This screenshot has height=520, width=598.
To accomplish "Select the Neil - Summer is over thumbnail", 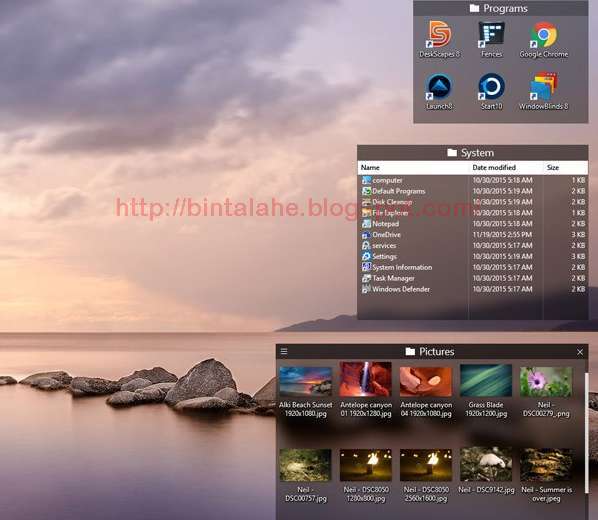I will 546,465.
